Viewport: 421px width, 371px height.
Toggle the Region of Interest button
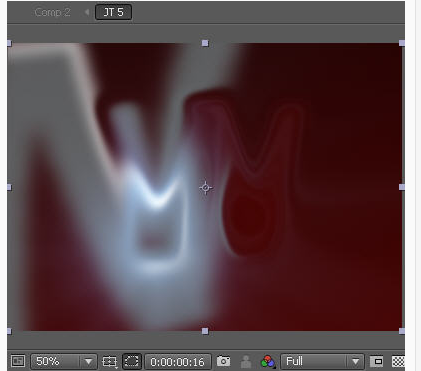[132, 361]
